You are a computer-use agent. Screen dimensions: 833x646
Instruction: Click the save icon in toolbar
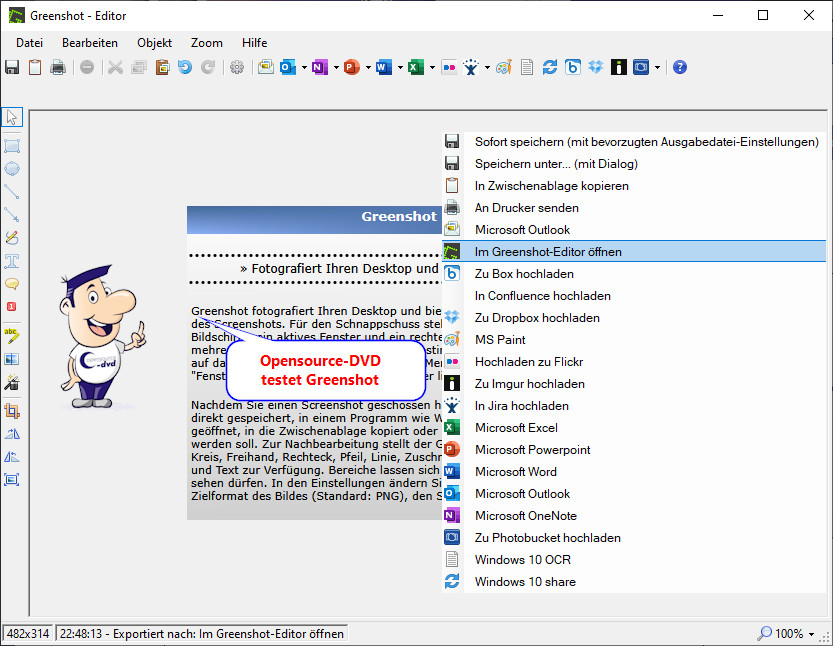point(12,67)
